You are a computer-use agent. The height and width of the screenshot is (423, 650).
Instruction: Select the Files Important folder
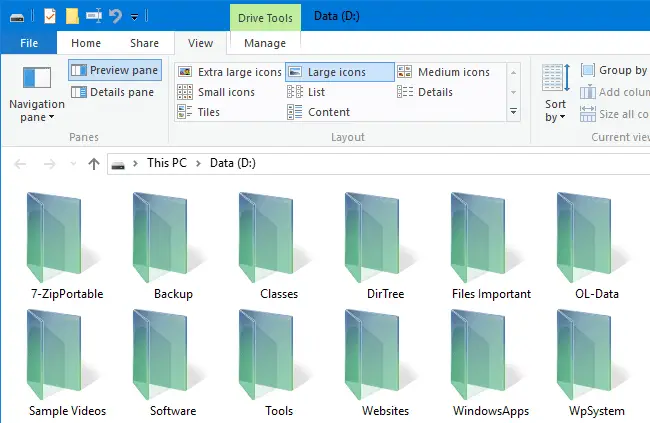491,246
